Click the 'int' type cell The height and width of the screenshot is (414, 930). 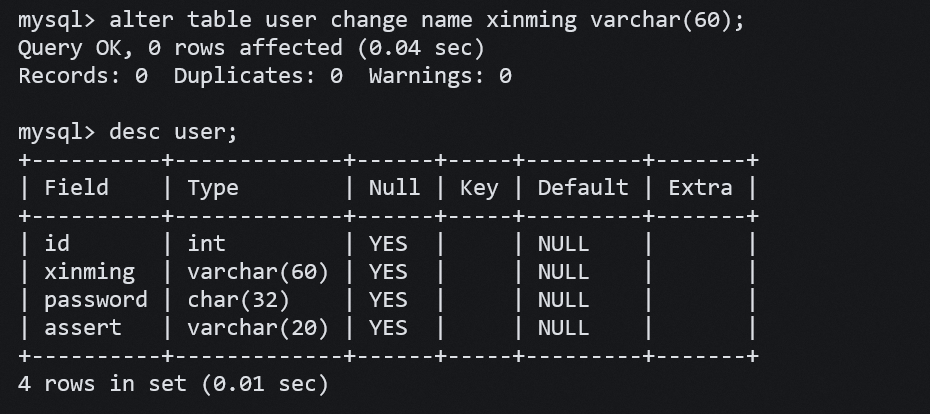pos(207,243)
